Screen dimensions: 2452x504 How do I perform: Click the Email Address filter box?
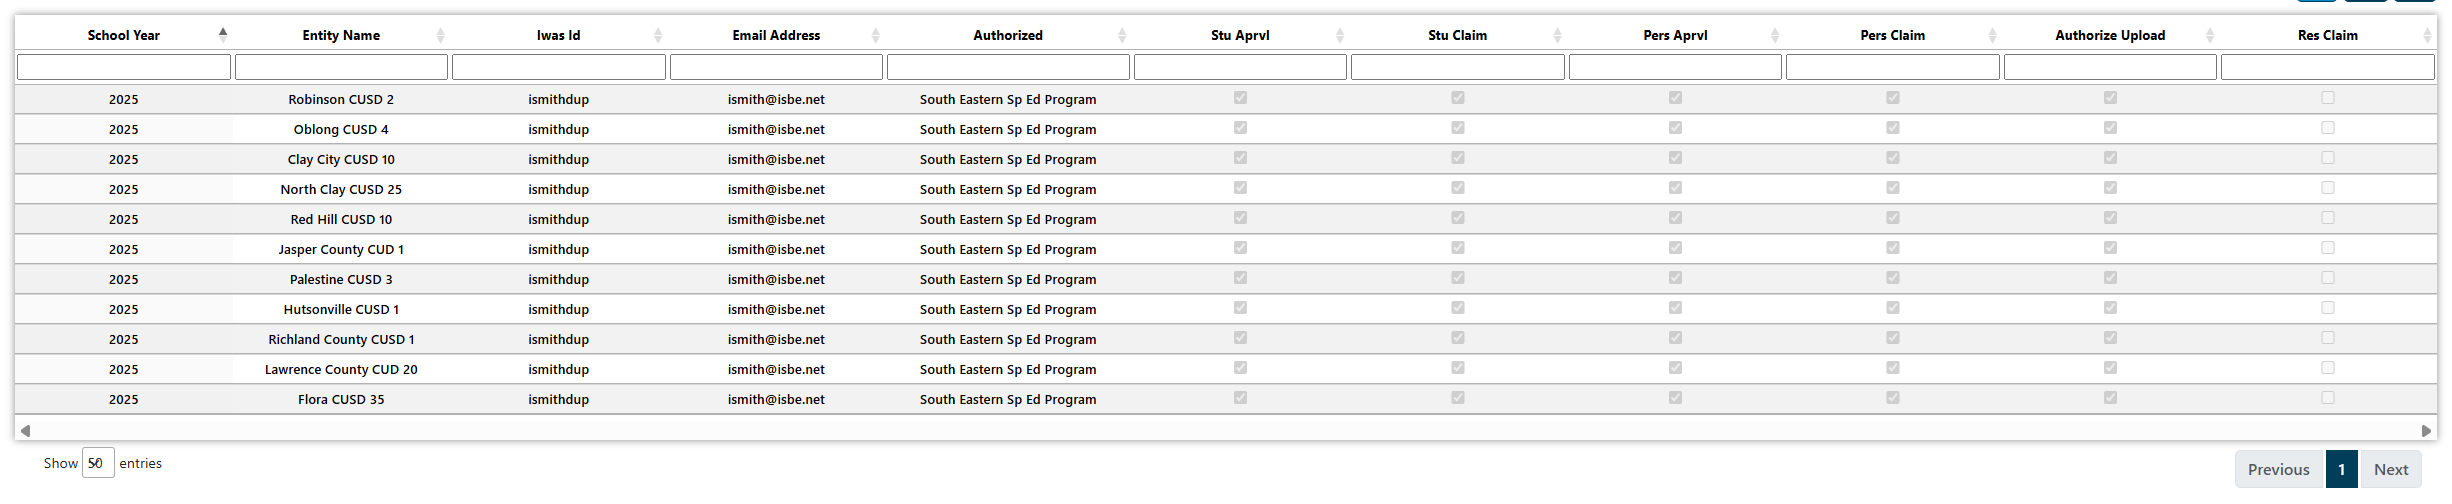776,67
